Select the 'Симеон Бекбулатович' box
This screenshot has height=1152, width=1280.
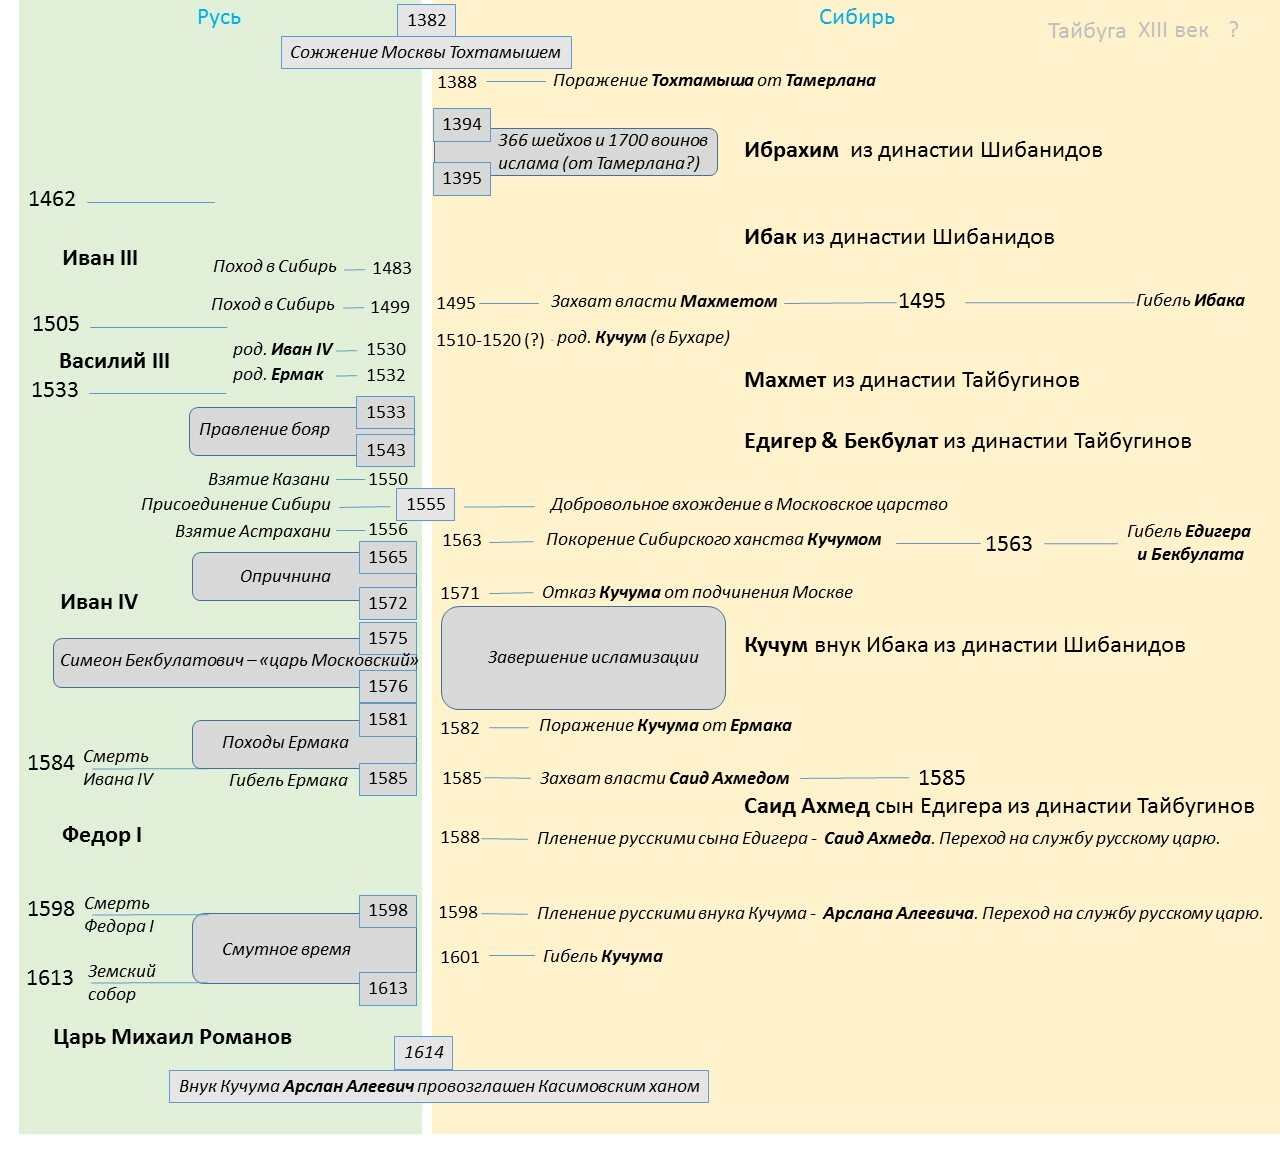tap(236, 662)
